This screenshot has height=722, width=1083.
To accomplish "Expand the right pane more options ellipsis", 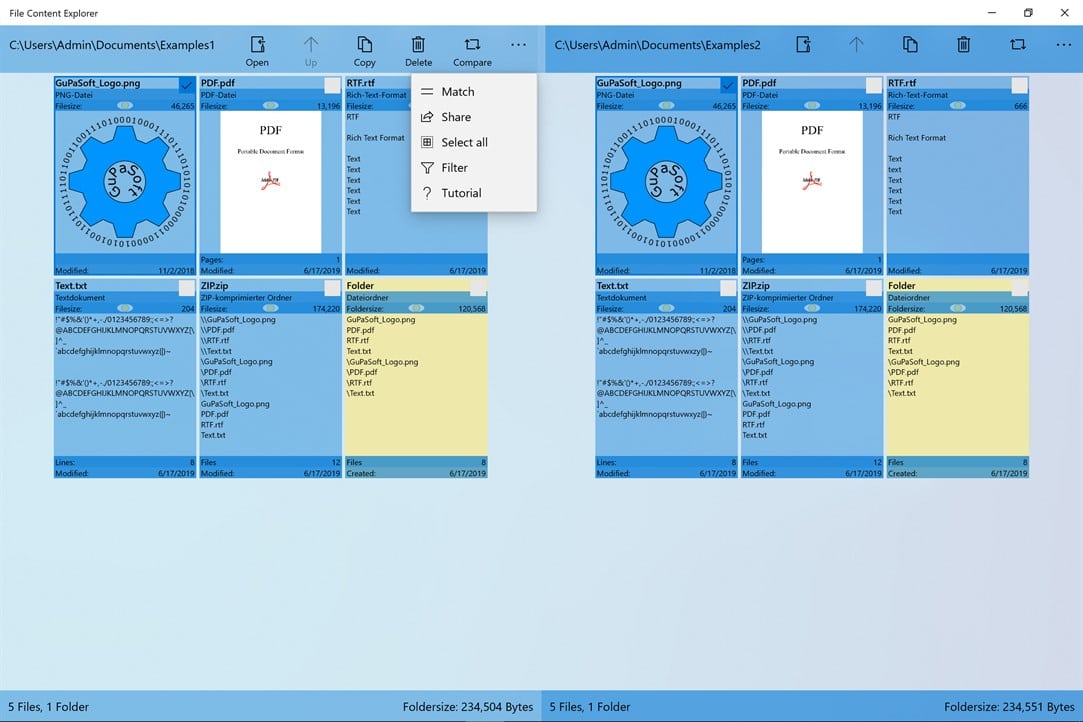I will pyautogui.click(x=1063, y=45).
